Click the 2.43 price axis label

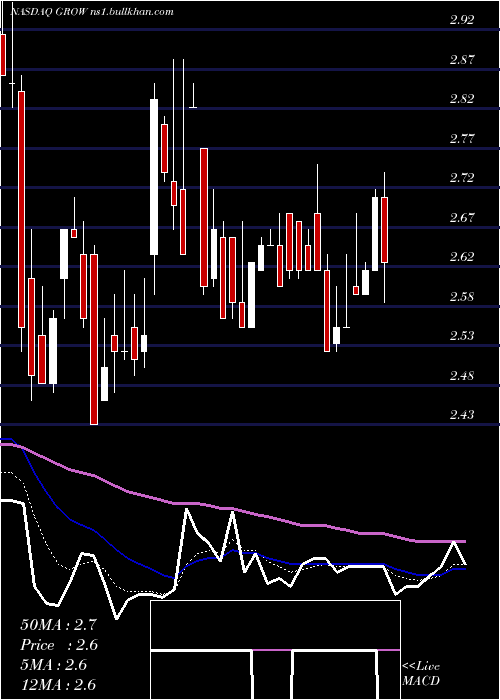click(462, 415)
